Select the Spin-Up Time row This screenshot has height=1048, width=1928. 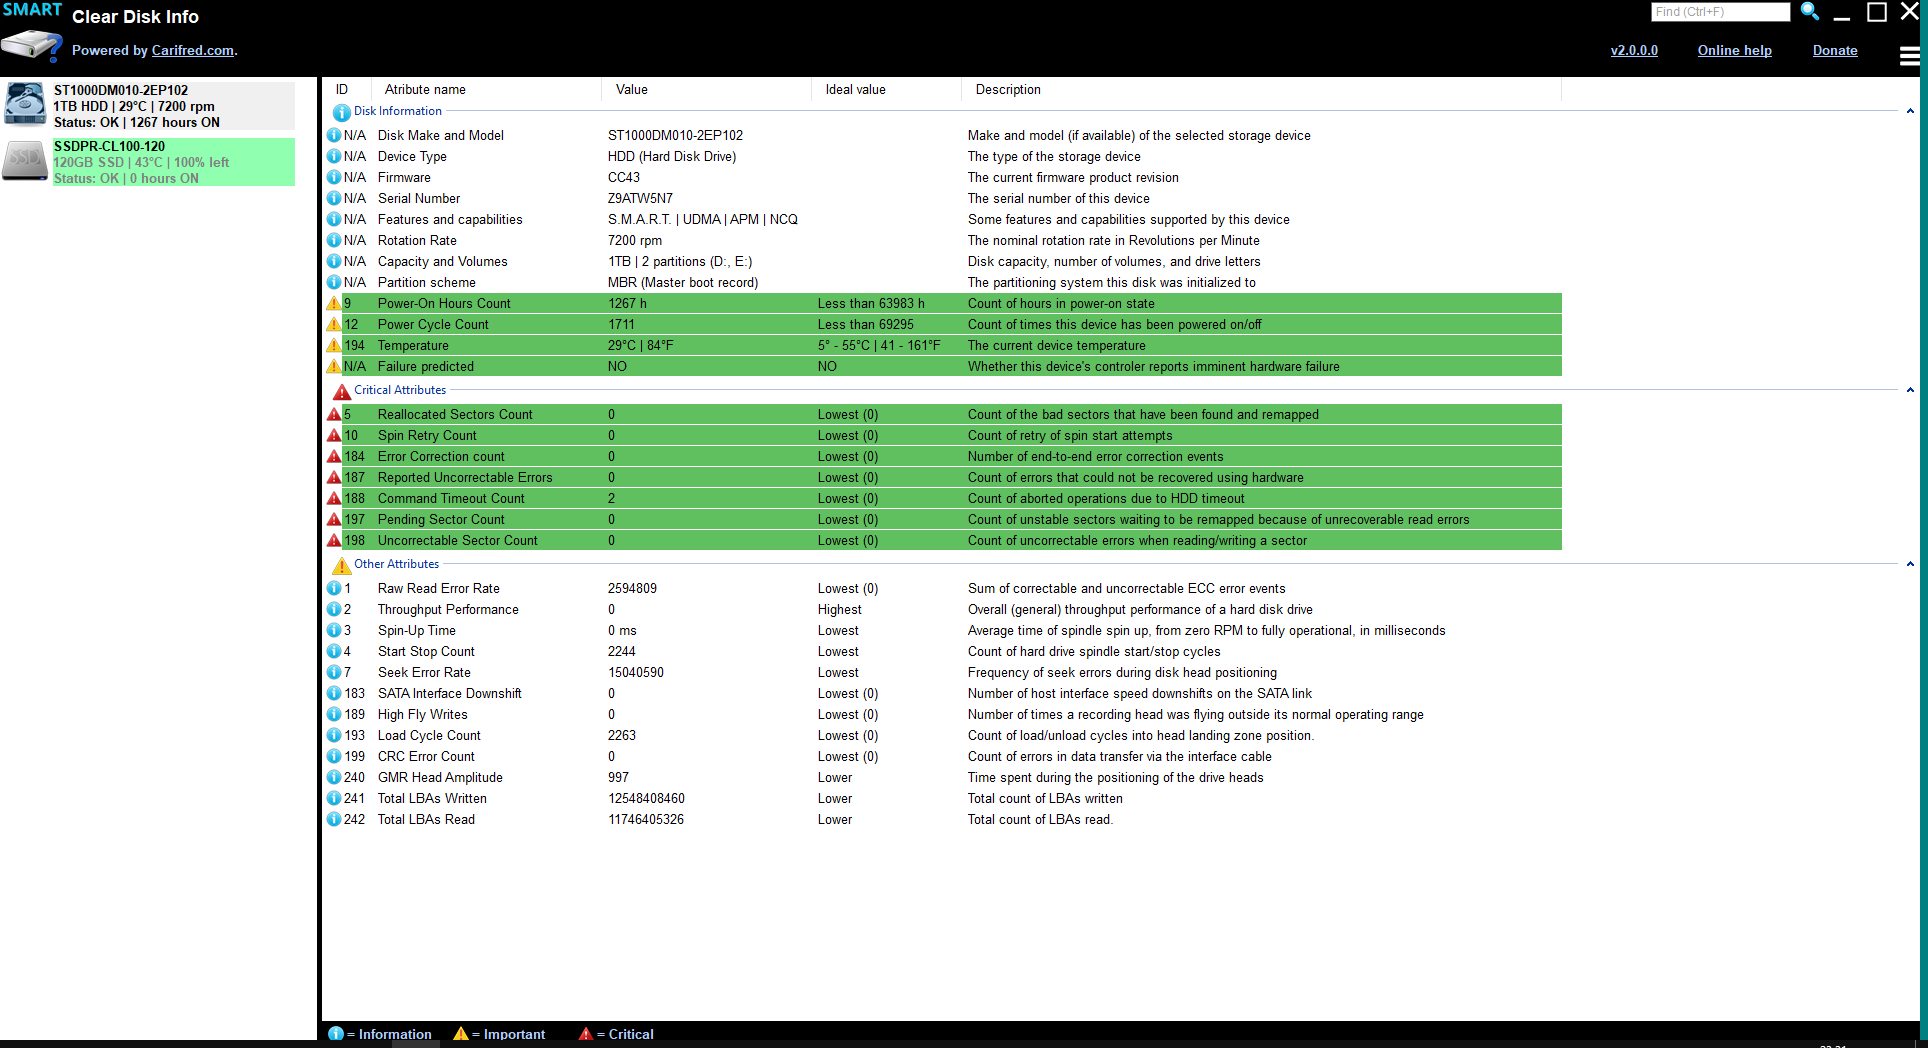tap(943, 630)
